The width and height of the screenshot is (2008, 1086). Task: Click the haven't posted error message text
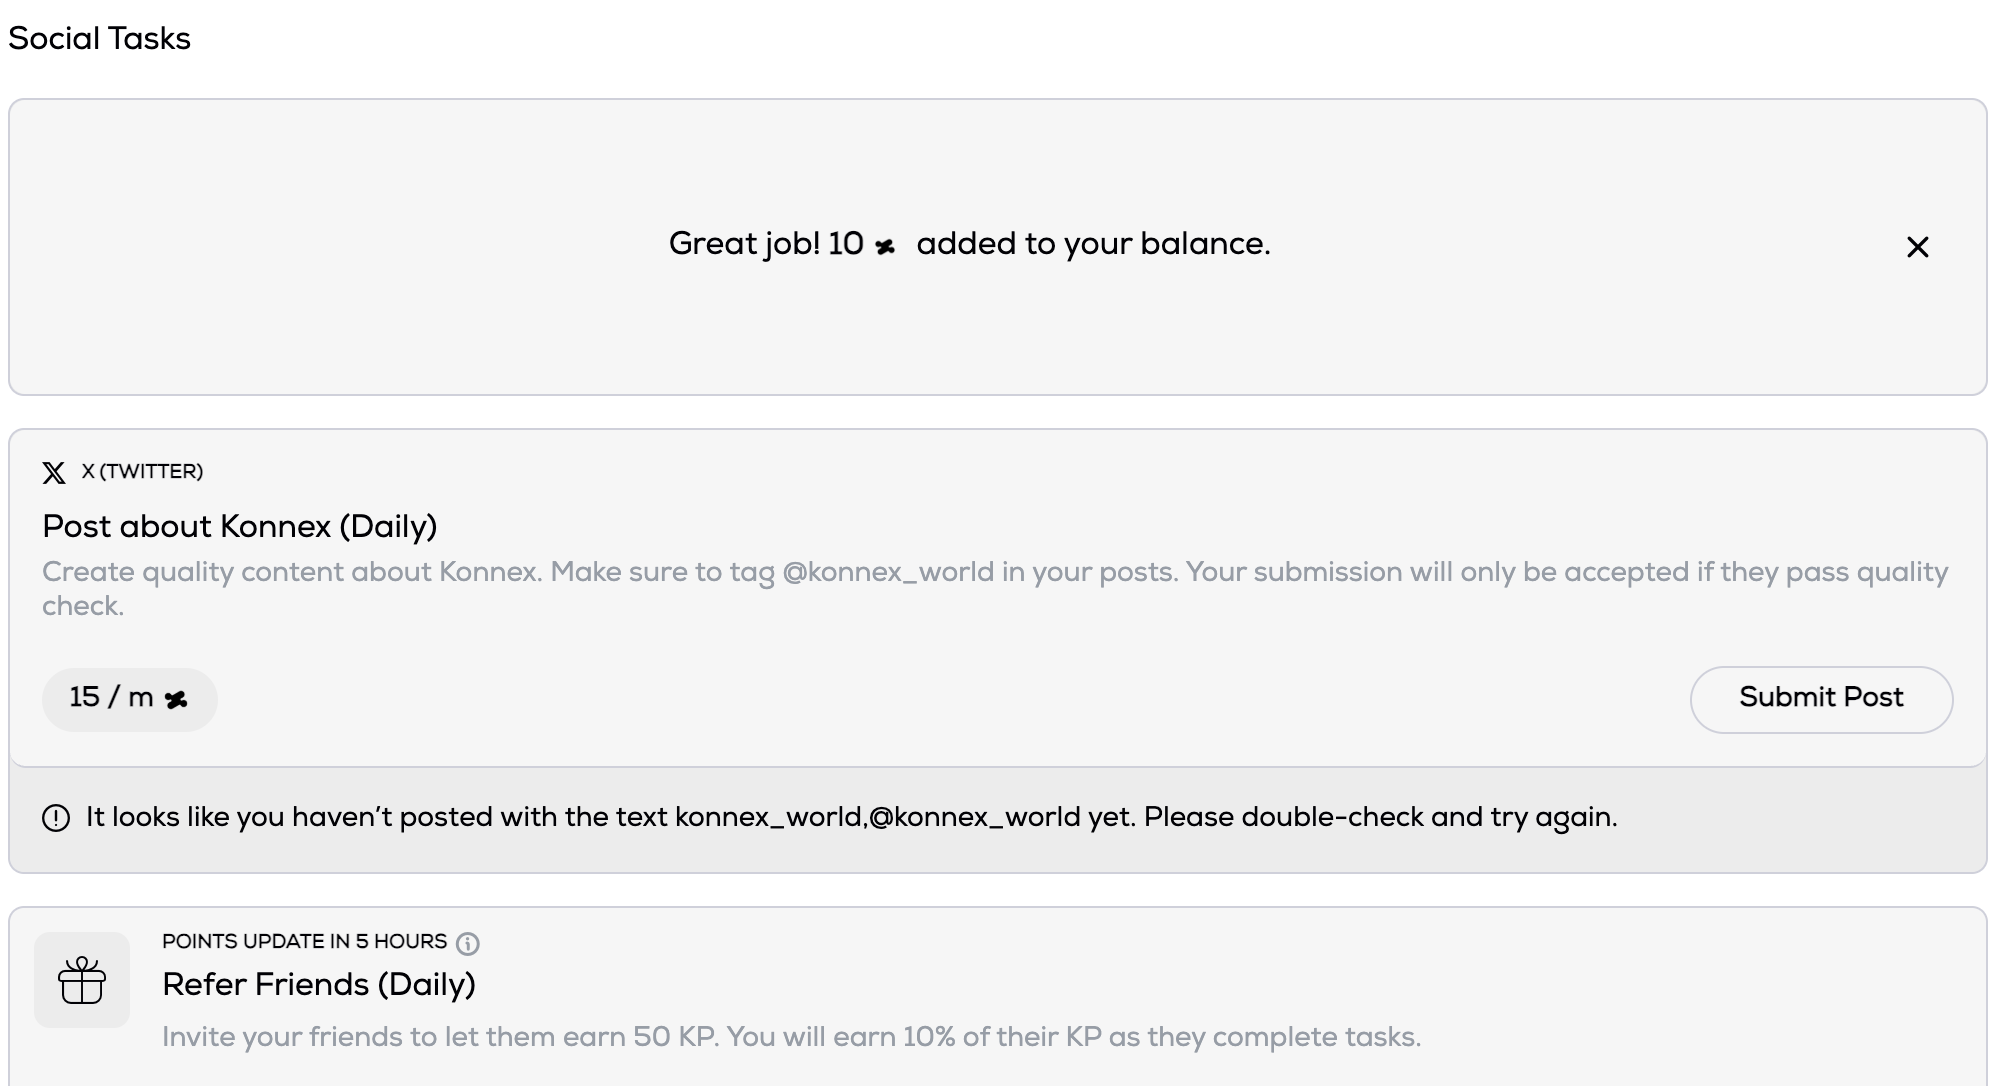[x=851, y=818]
